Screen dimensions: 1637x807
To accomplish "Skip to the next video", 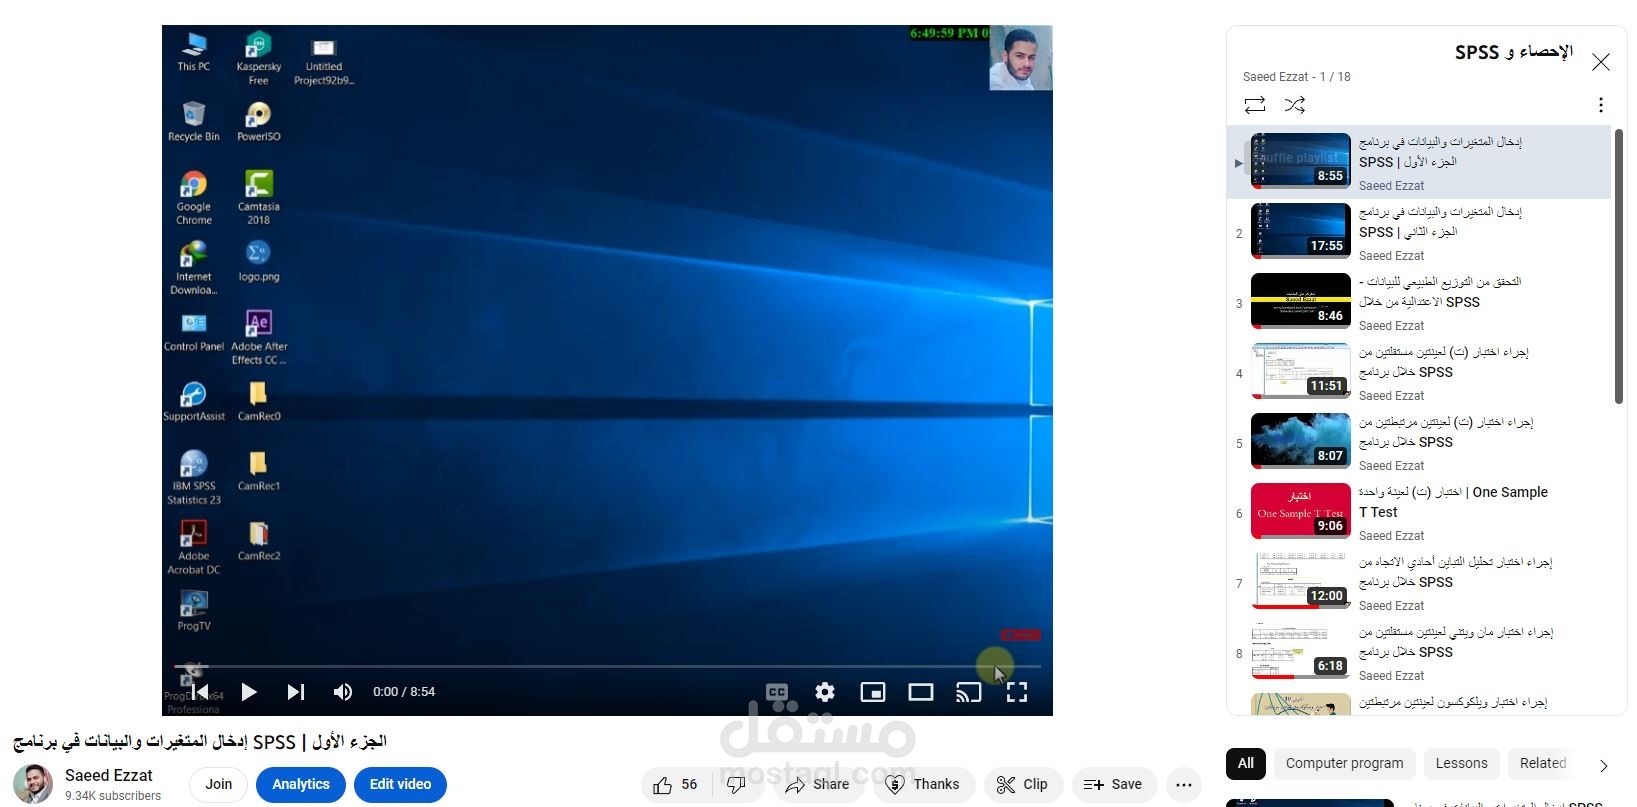I will (295, 691).
